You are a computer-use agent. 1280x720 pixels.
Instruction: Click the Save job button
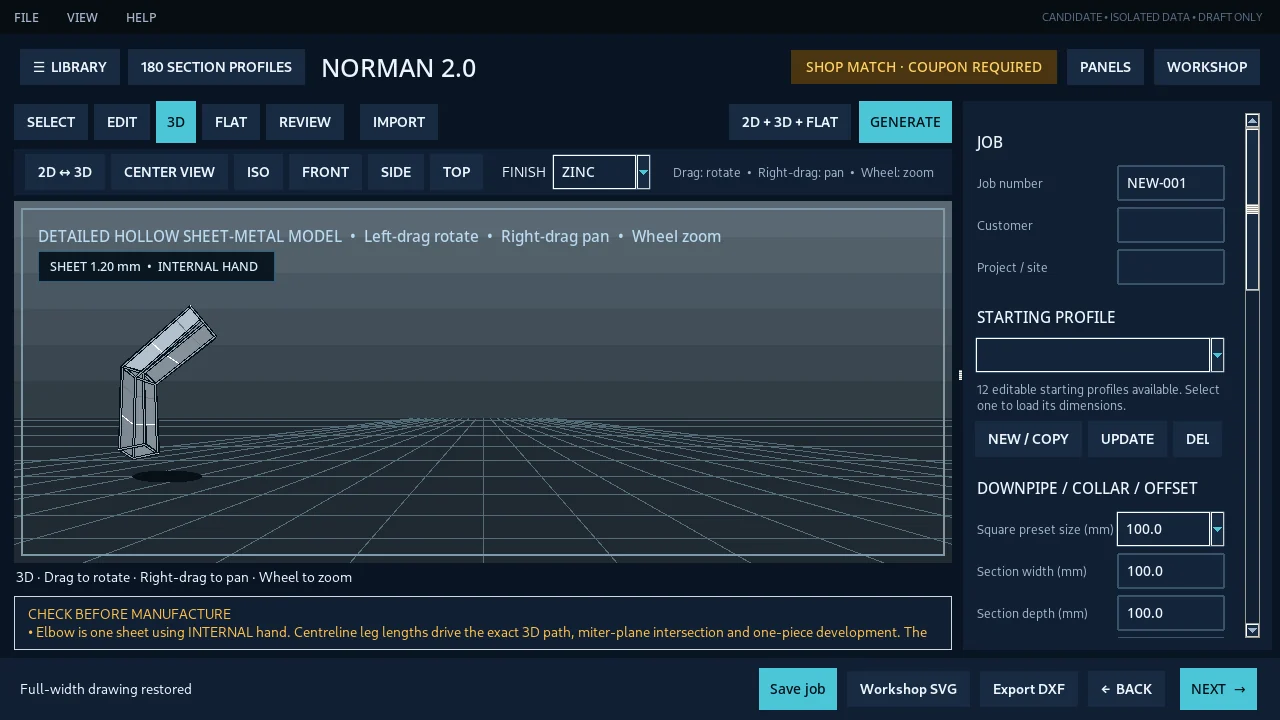(798, 689)
